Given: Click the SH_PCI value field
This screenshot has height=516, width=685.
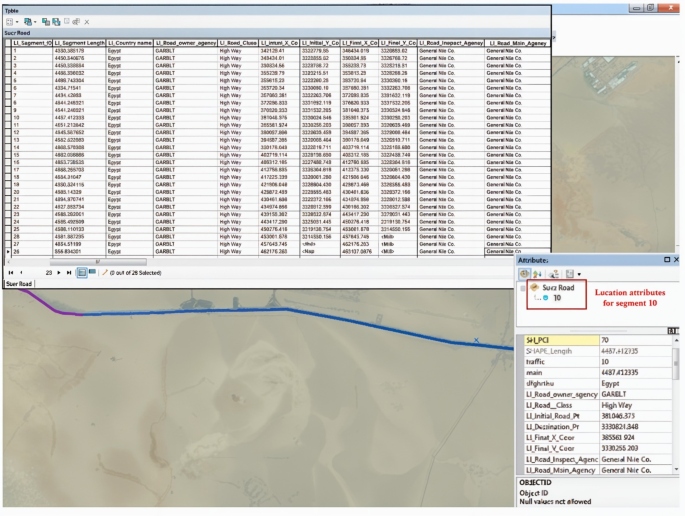Looking at the screenshot, I should coord(636,340).
